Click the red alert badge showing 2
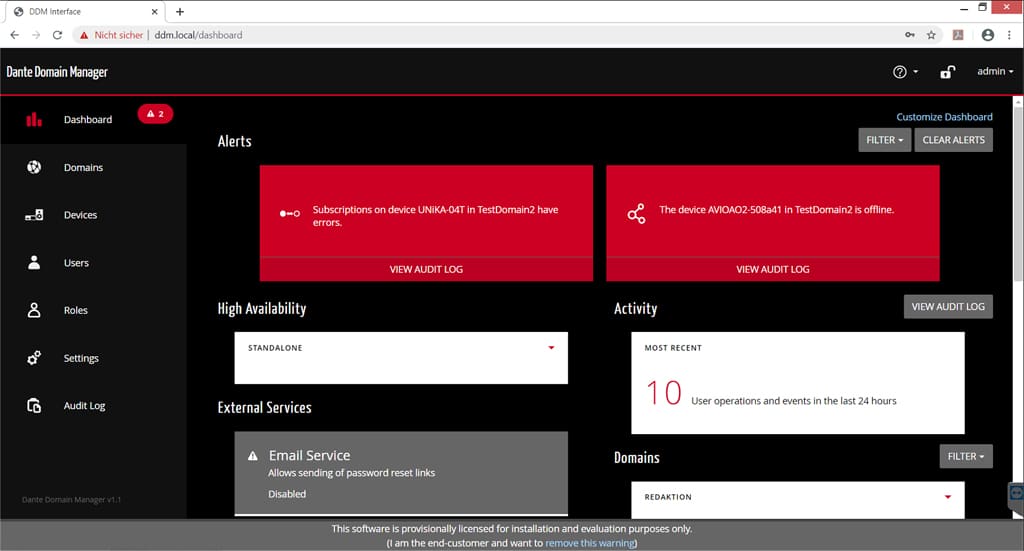The width and height of the screenshot is (1024, 551). [x=155, y=114]
